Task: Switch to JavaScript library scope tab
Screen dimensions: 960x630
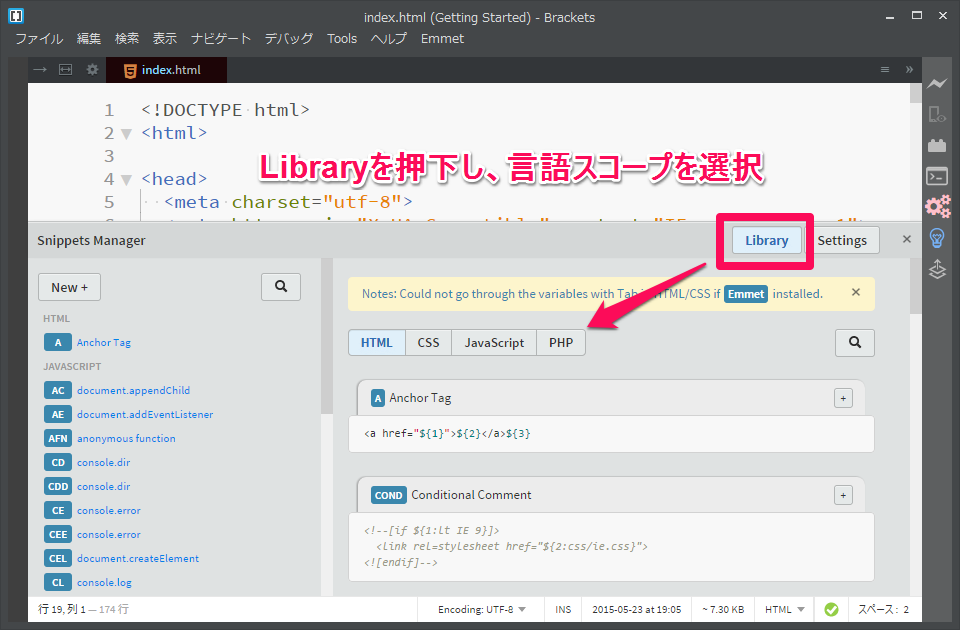Action: (494, 342)
